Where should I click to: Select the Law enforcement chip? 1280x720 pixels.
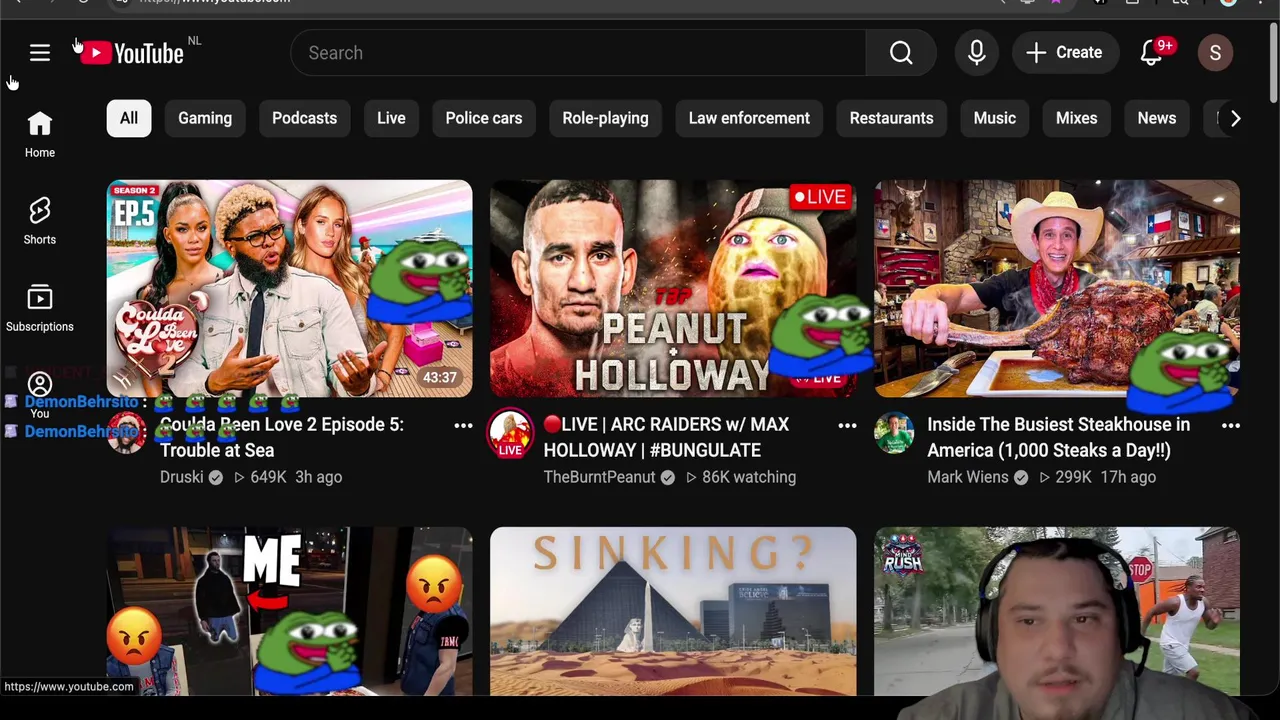click(749, 118)
